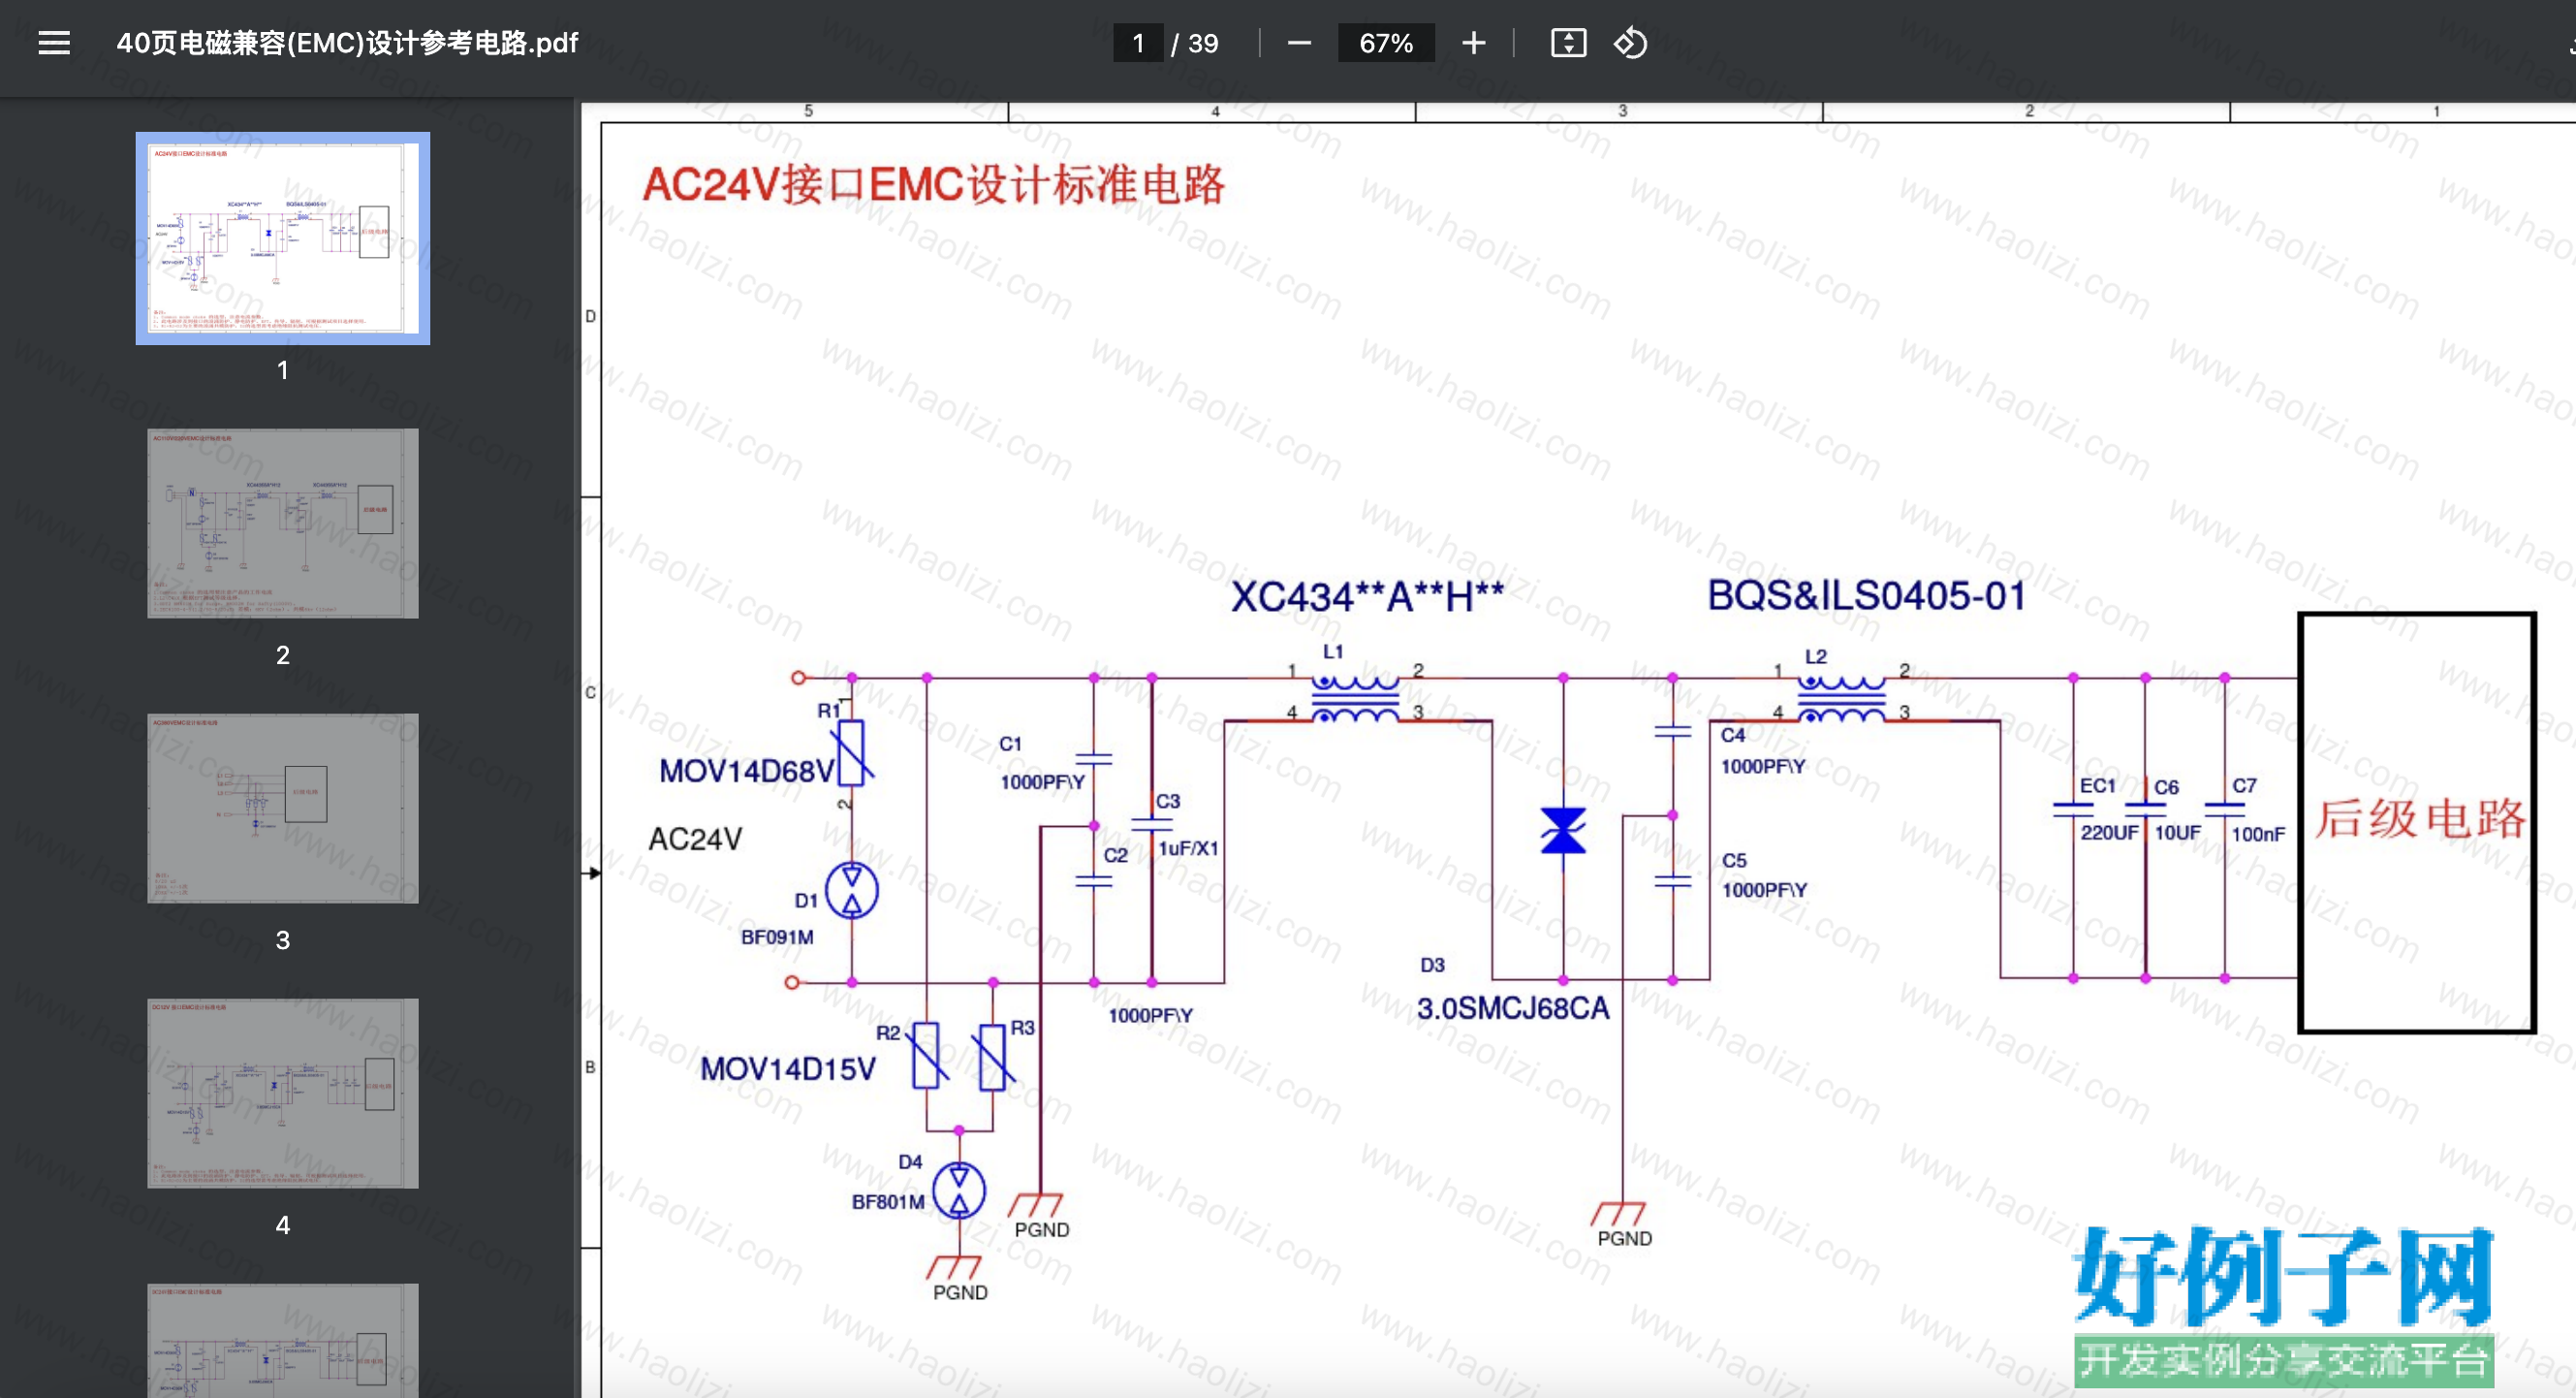The height and width of the screenshot is (1398, 2576).
Task: Go to page 4 thumbnail
Action: pyautogui.click(x=283, y=1093)
